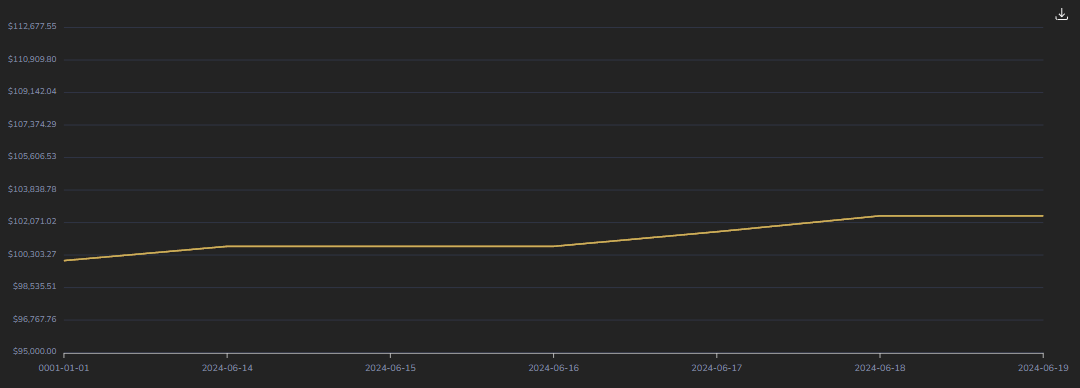Select the $95,000.00 axis label
1080x388 pixels.
coord(34,351)
